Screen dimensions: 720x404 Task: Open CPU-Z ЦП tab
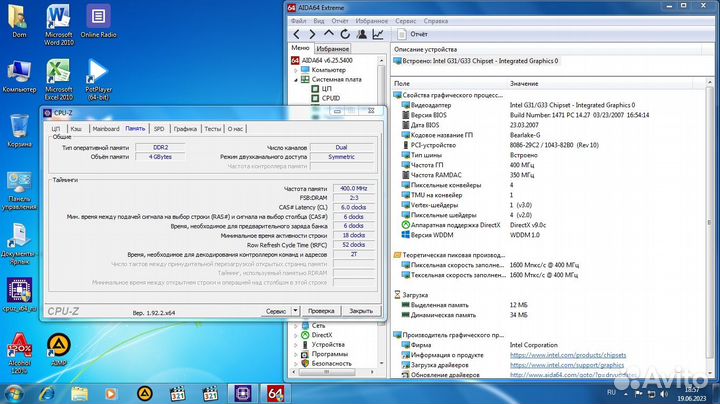pos(56,129)
